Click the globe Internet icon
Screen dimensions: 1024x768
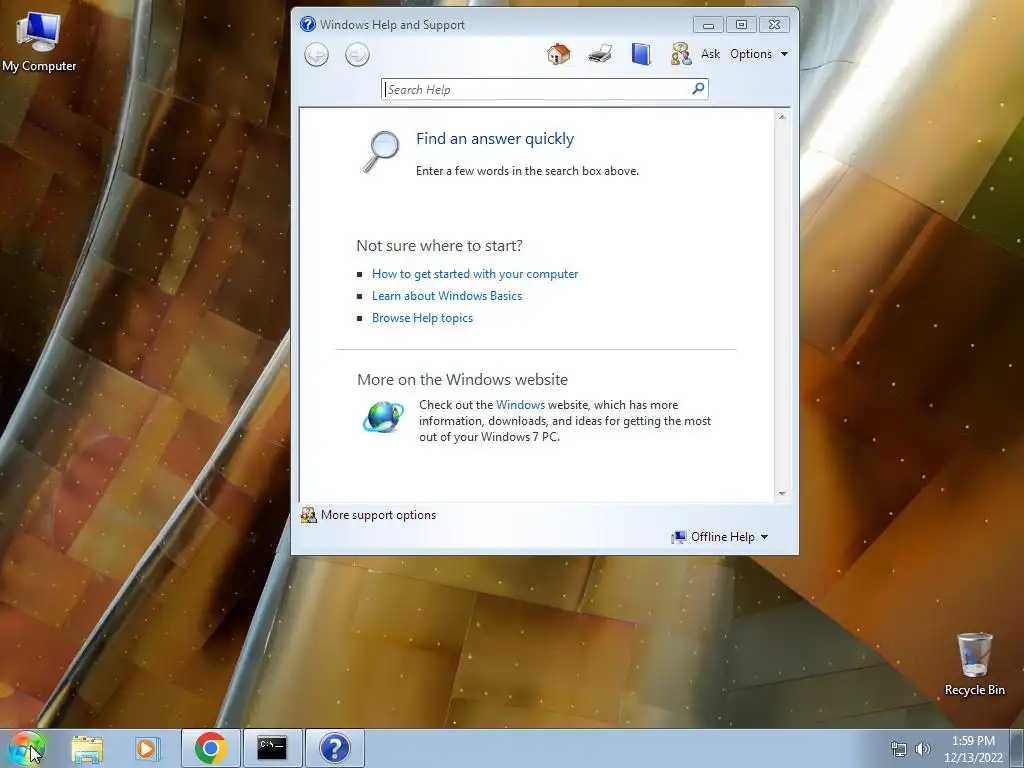click(383, 417)
